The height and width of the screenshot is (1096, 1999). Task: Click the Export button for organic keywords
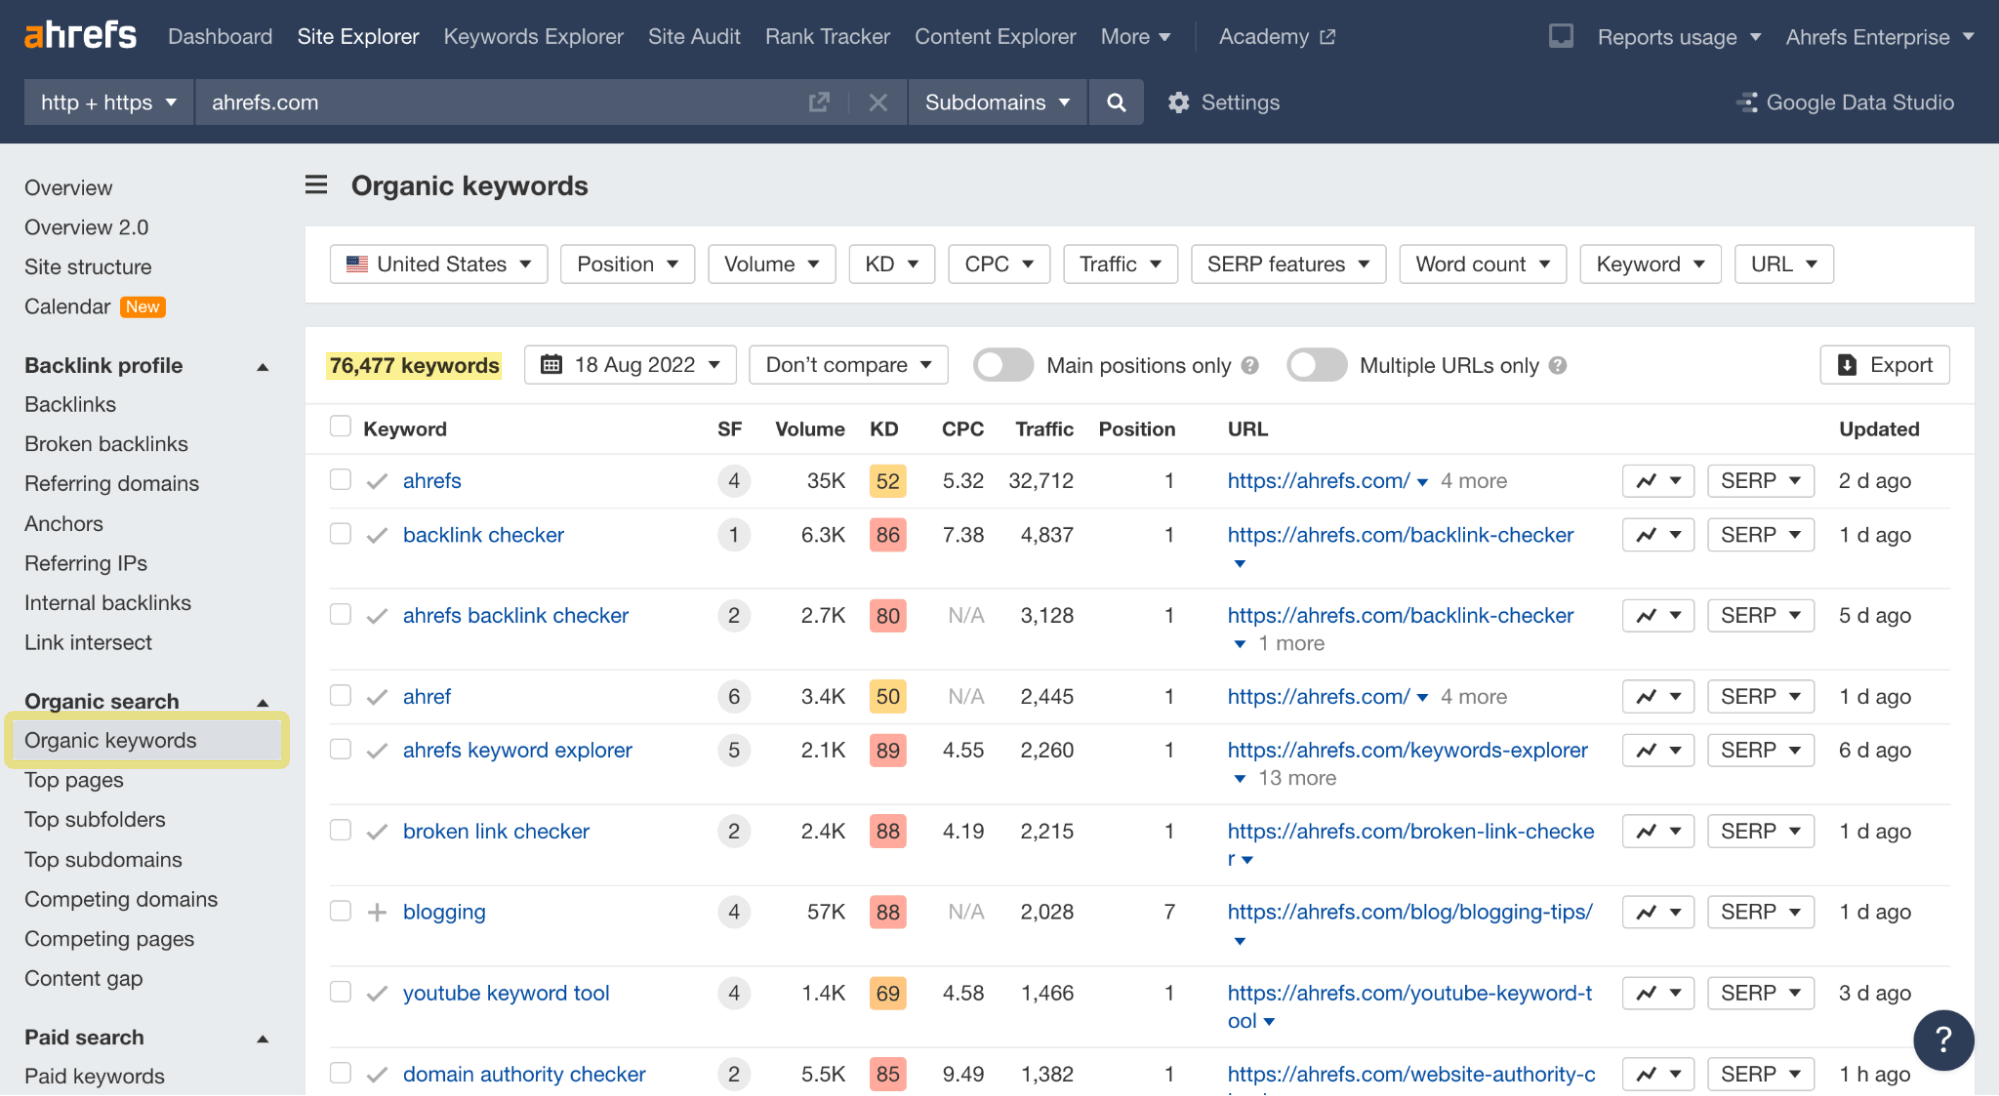point(1887,364)
